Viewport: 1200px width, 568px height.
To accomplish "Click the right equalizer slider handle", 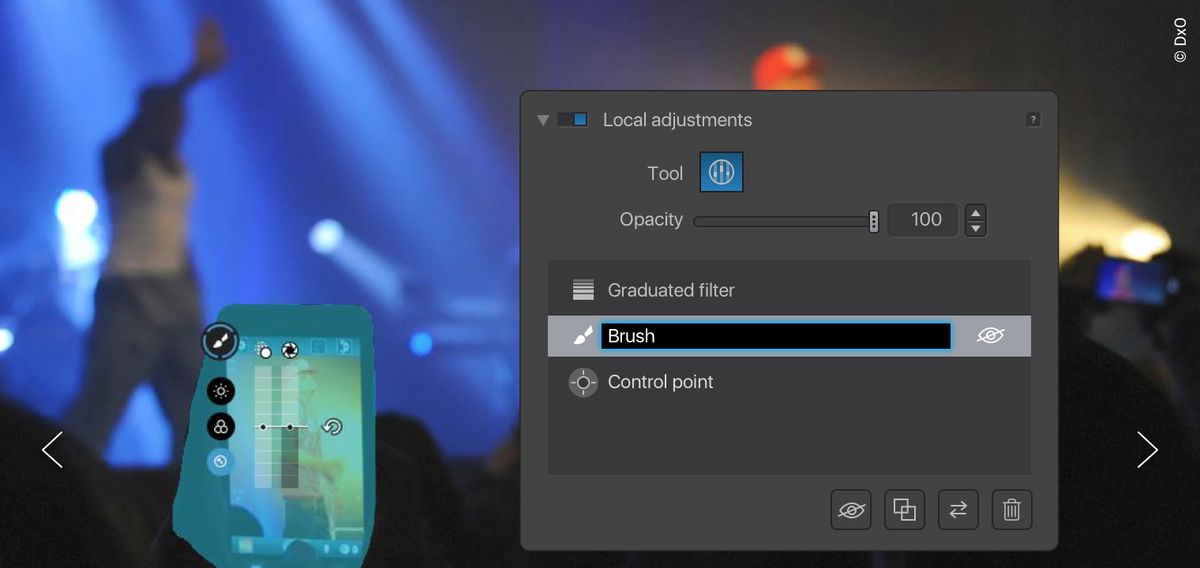I will (290, 427).
